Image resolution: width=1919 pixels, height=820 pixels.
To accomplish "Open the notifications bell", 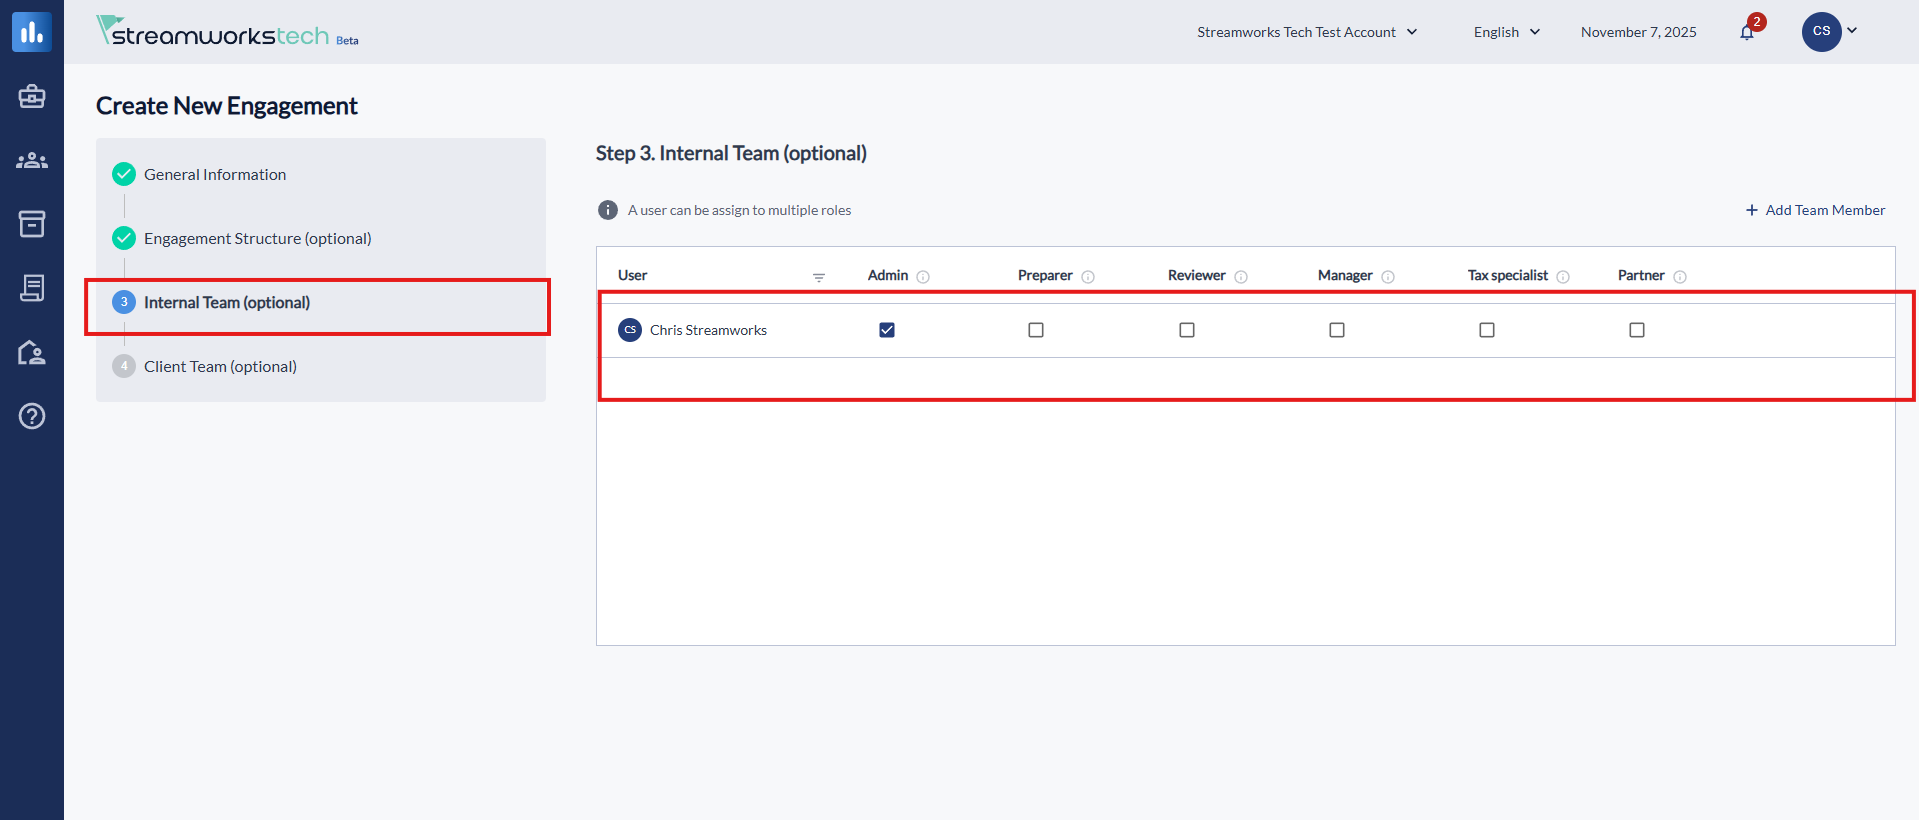I will click(x=1747, y=32).
